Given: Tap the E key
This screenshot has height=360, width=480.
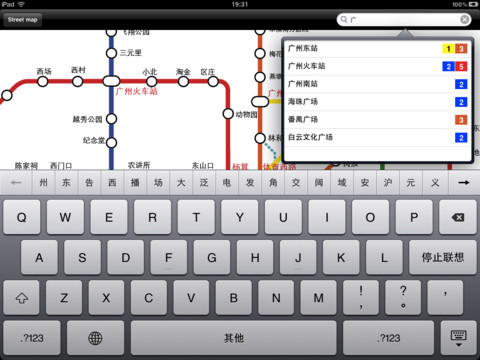Looking at the screenshot, I should (109, 217).
